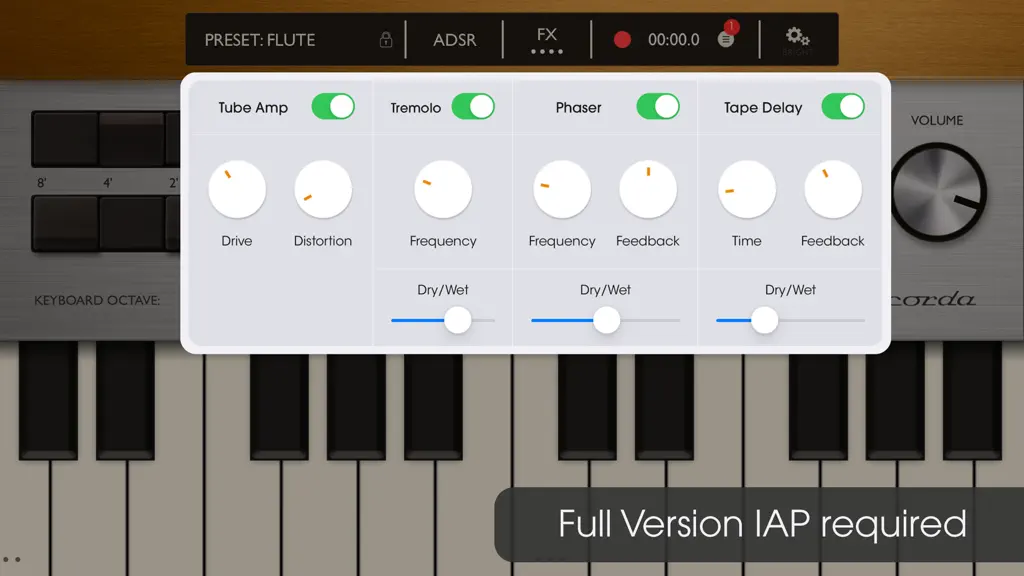The width and height of the screenshot is (1024, 576).
Task: Click the Tape Delay Time knob
Action: [x=747, y=189]
